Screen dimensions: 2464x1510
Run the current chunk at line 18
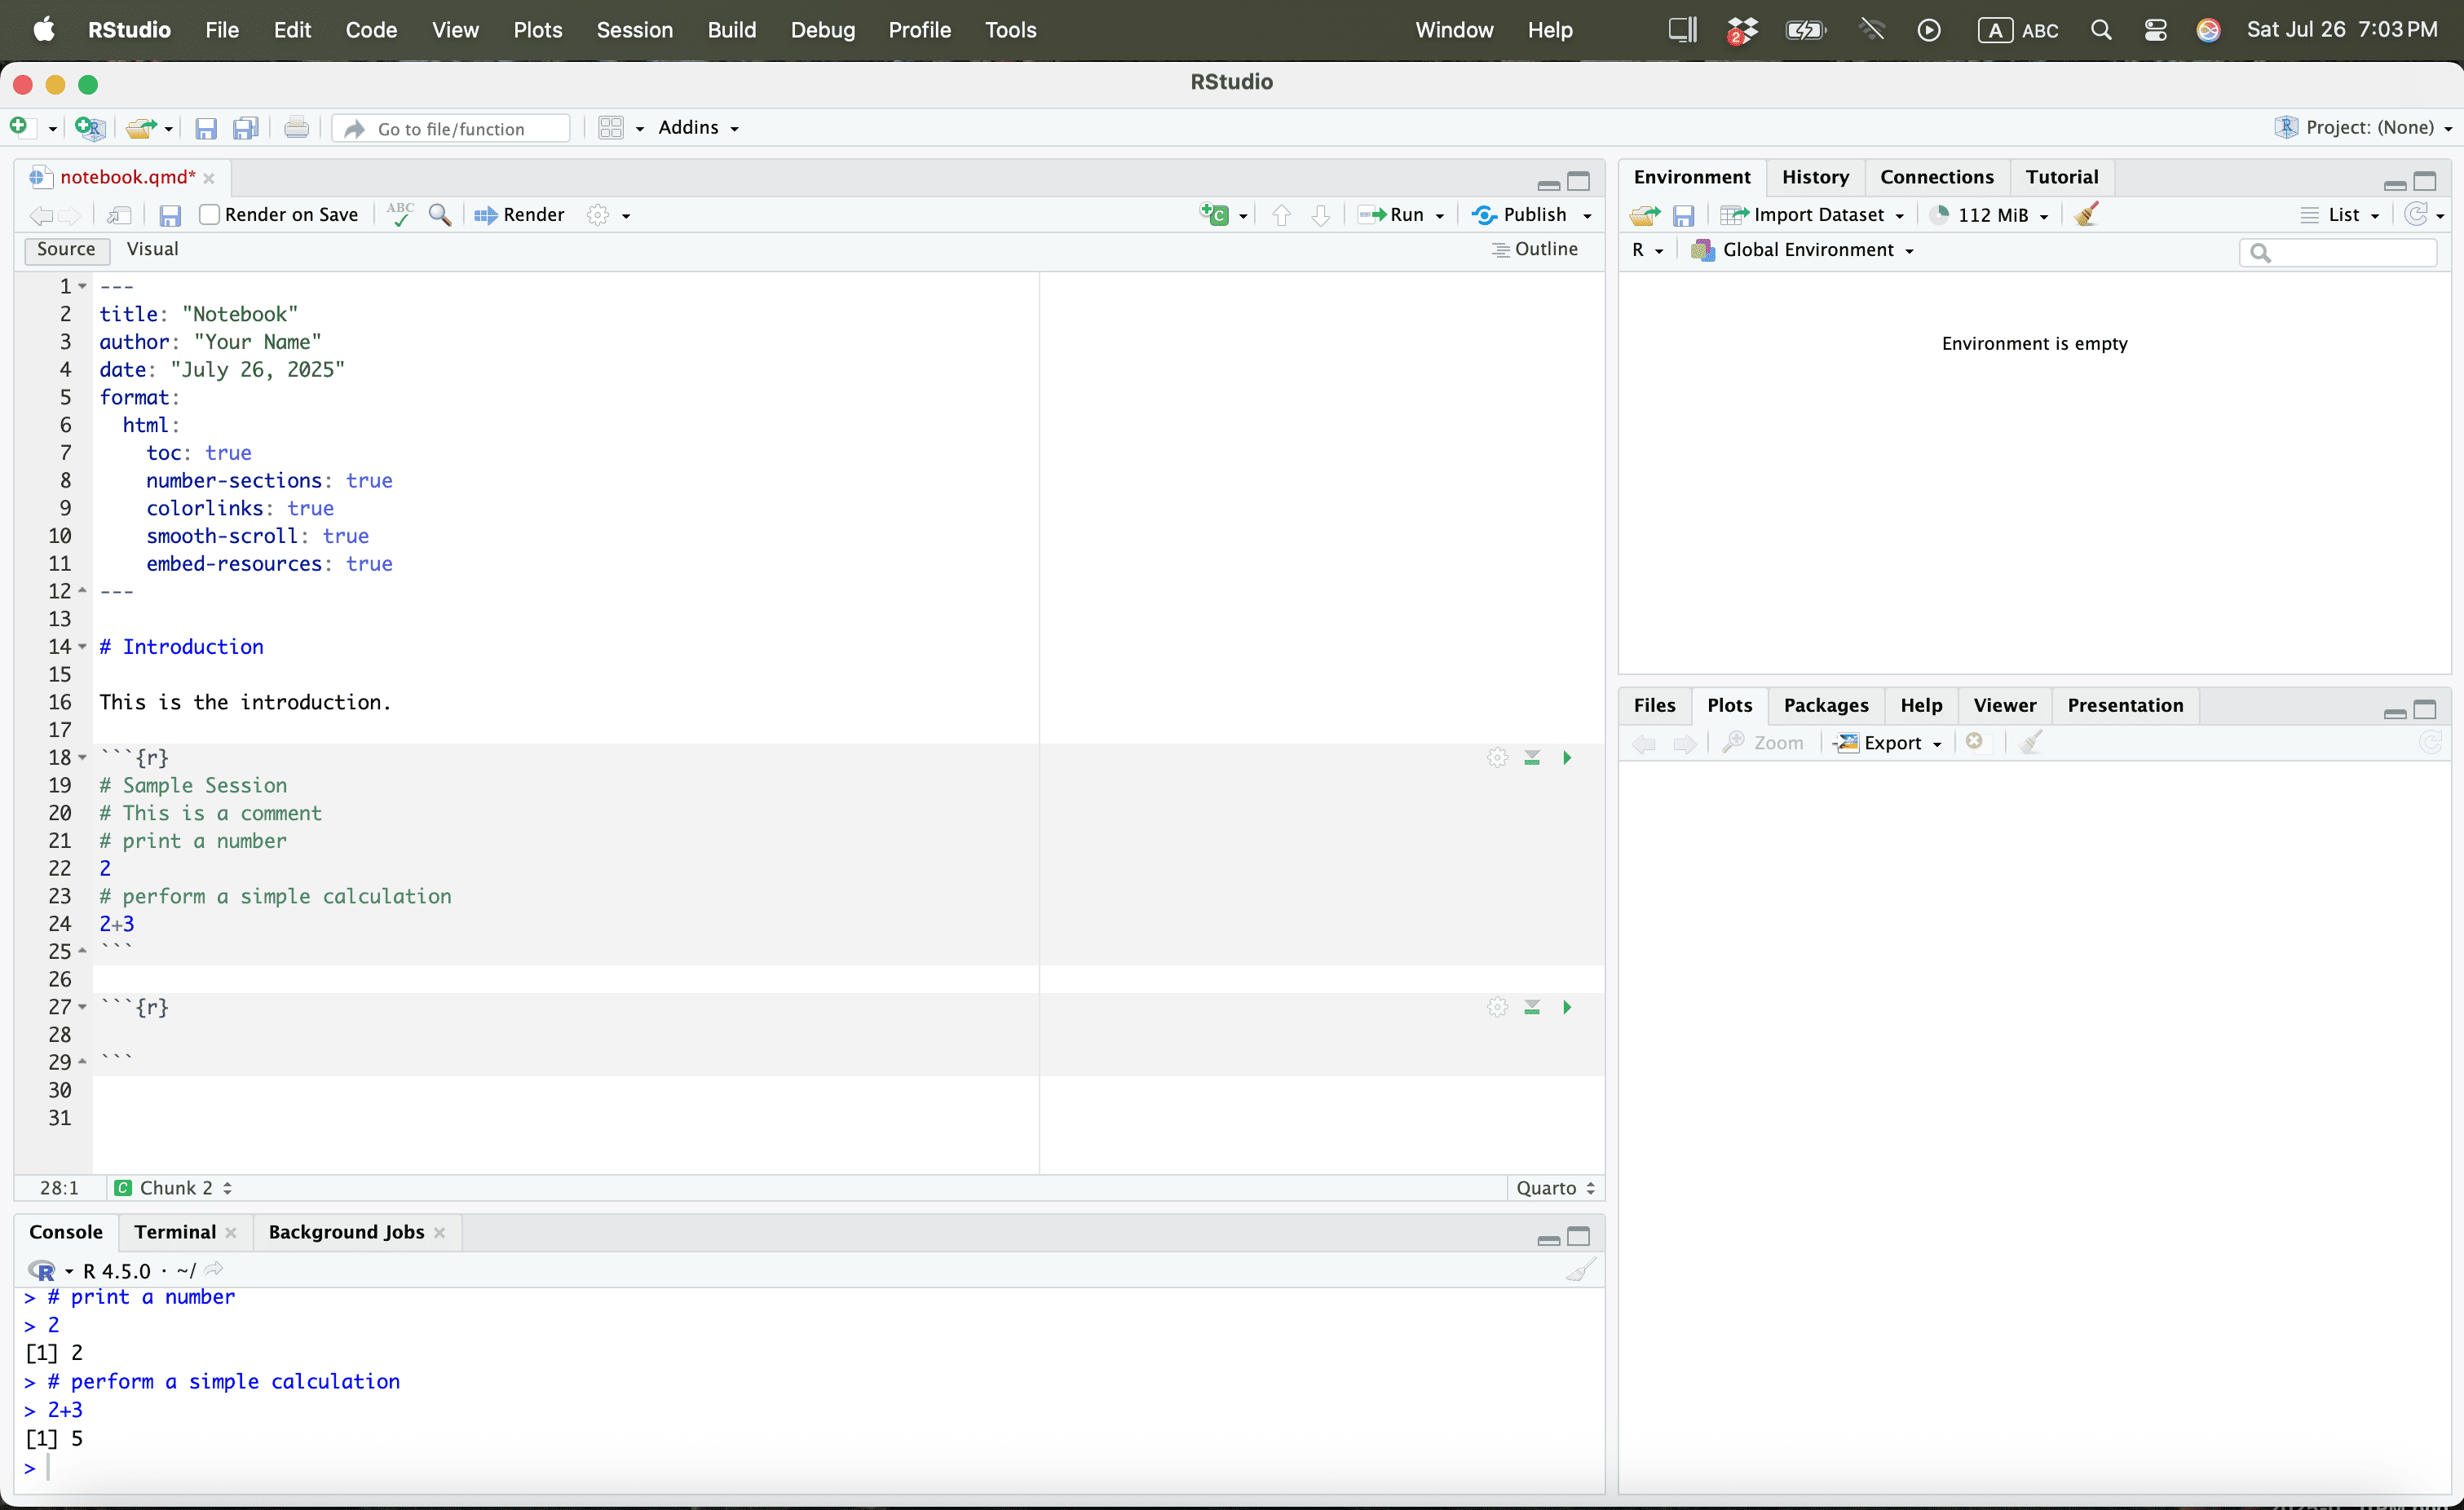1567,758
